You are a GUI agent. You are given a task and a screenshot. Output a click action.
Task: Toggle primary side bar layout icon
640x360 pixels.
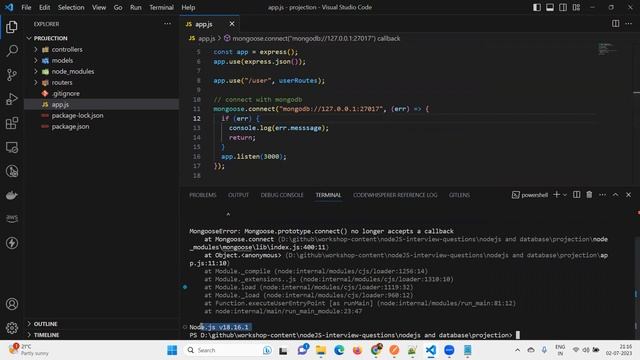[537, 7]
